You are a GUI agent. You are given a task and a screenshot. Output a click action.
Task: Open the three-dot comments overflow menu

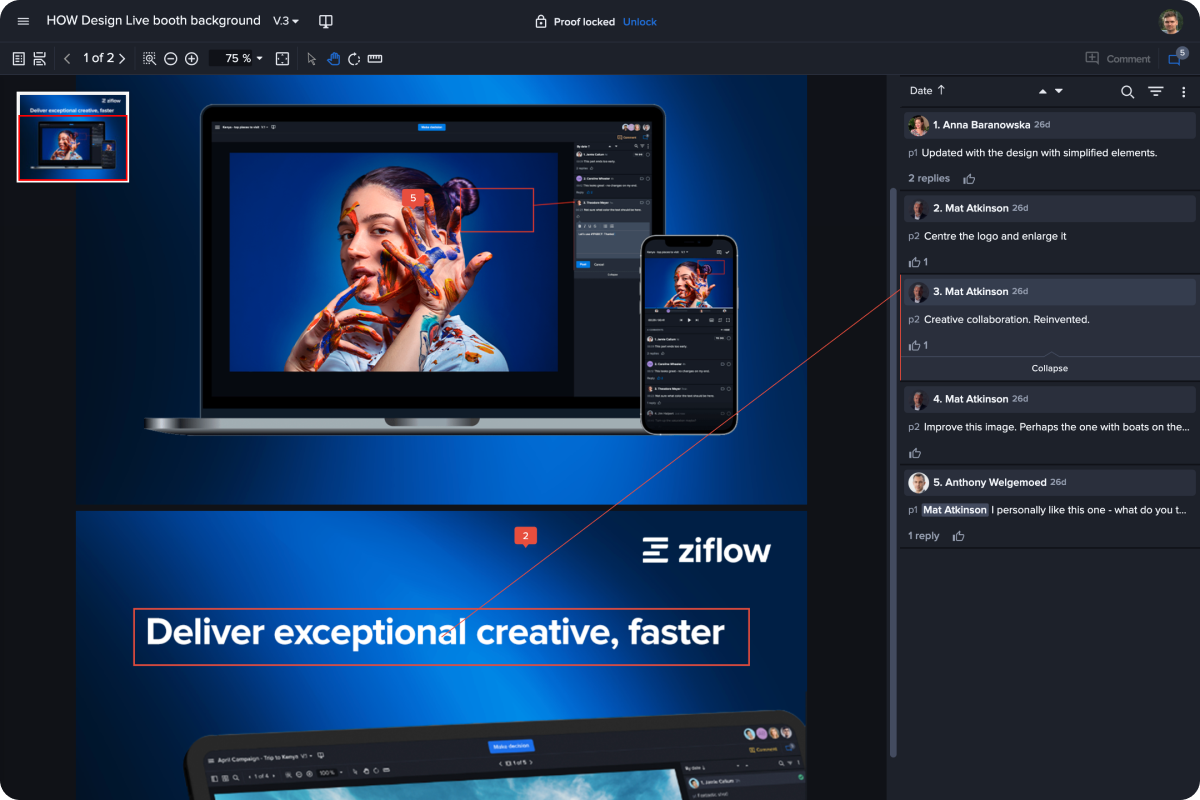point(1184,91)
